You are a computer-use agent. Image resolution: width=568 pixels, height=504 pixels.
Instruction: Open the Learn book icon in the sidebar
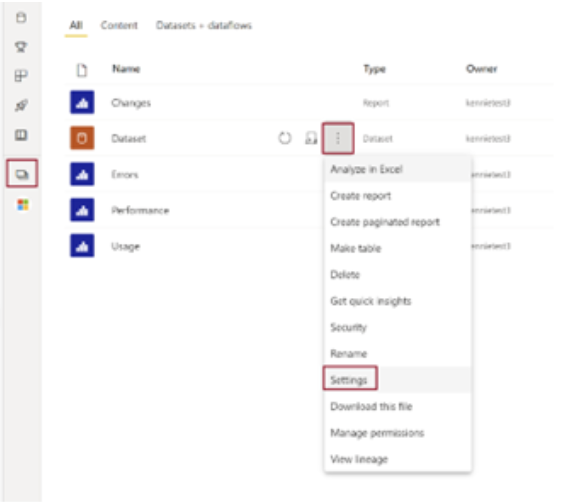(21, 135)
